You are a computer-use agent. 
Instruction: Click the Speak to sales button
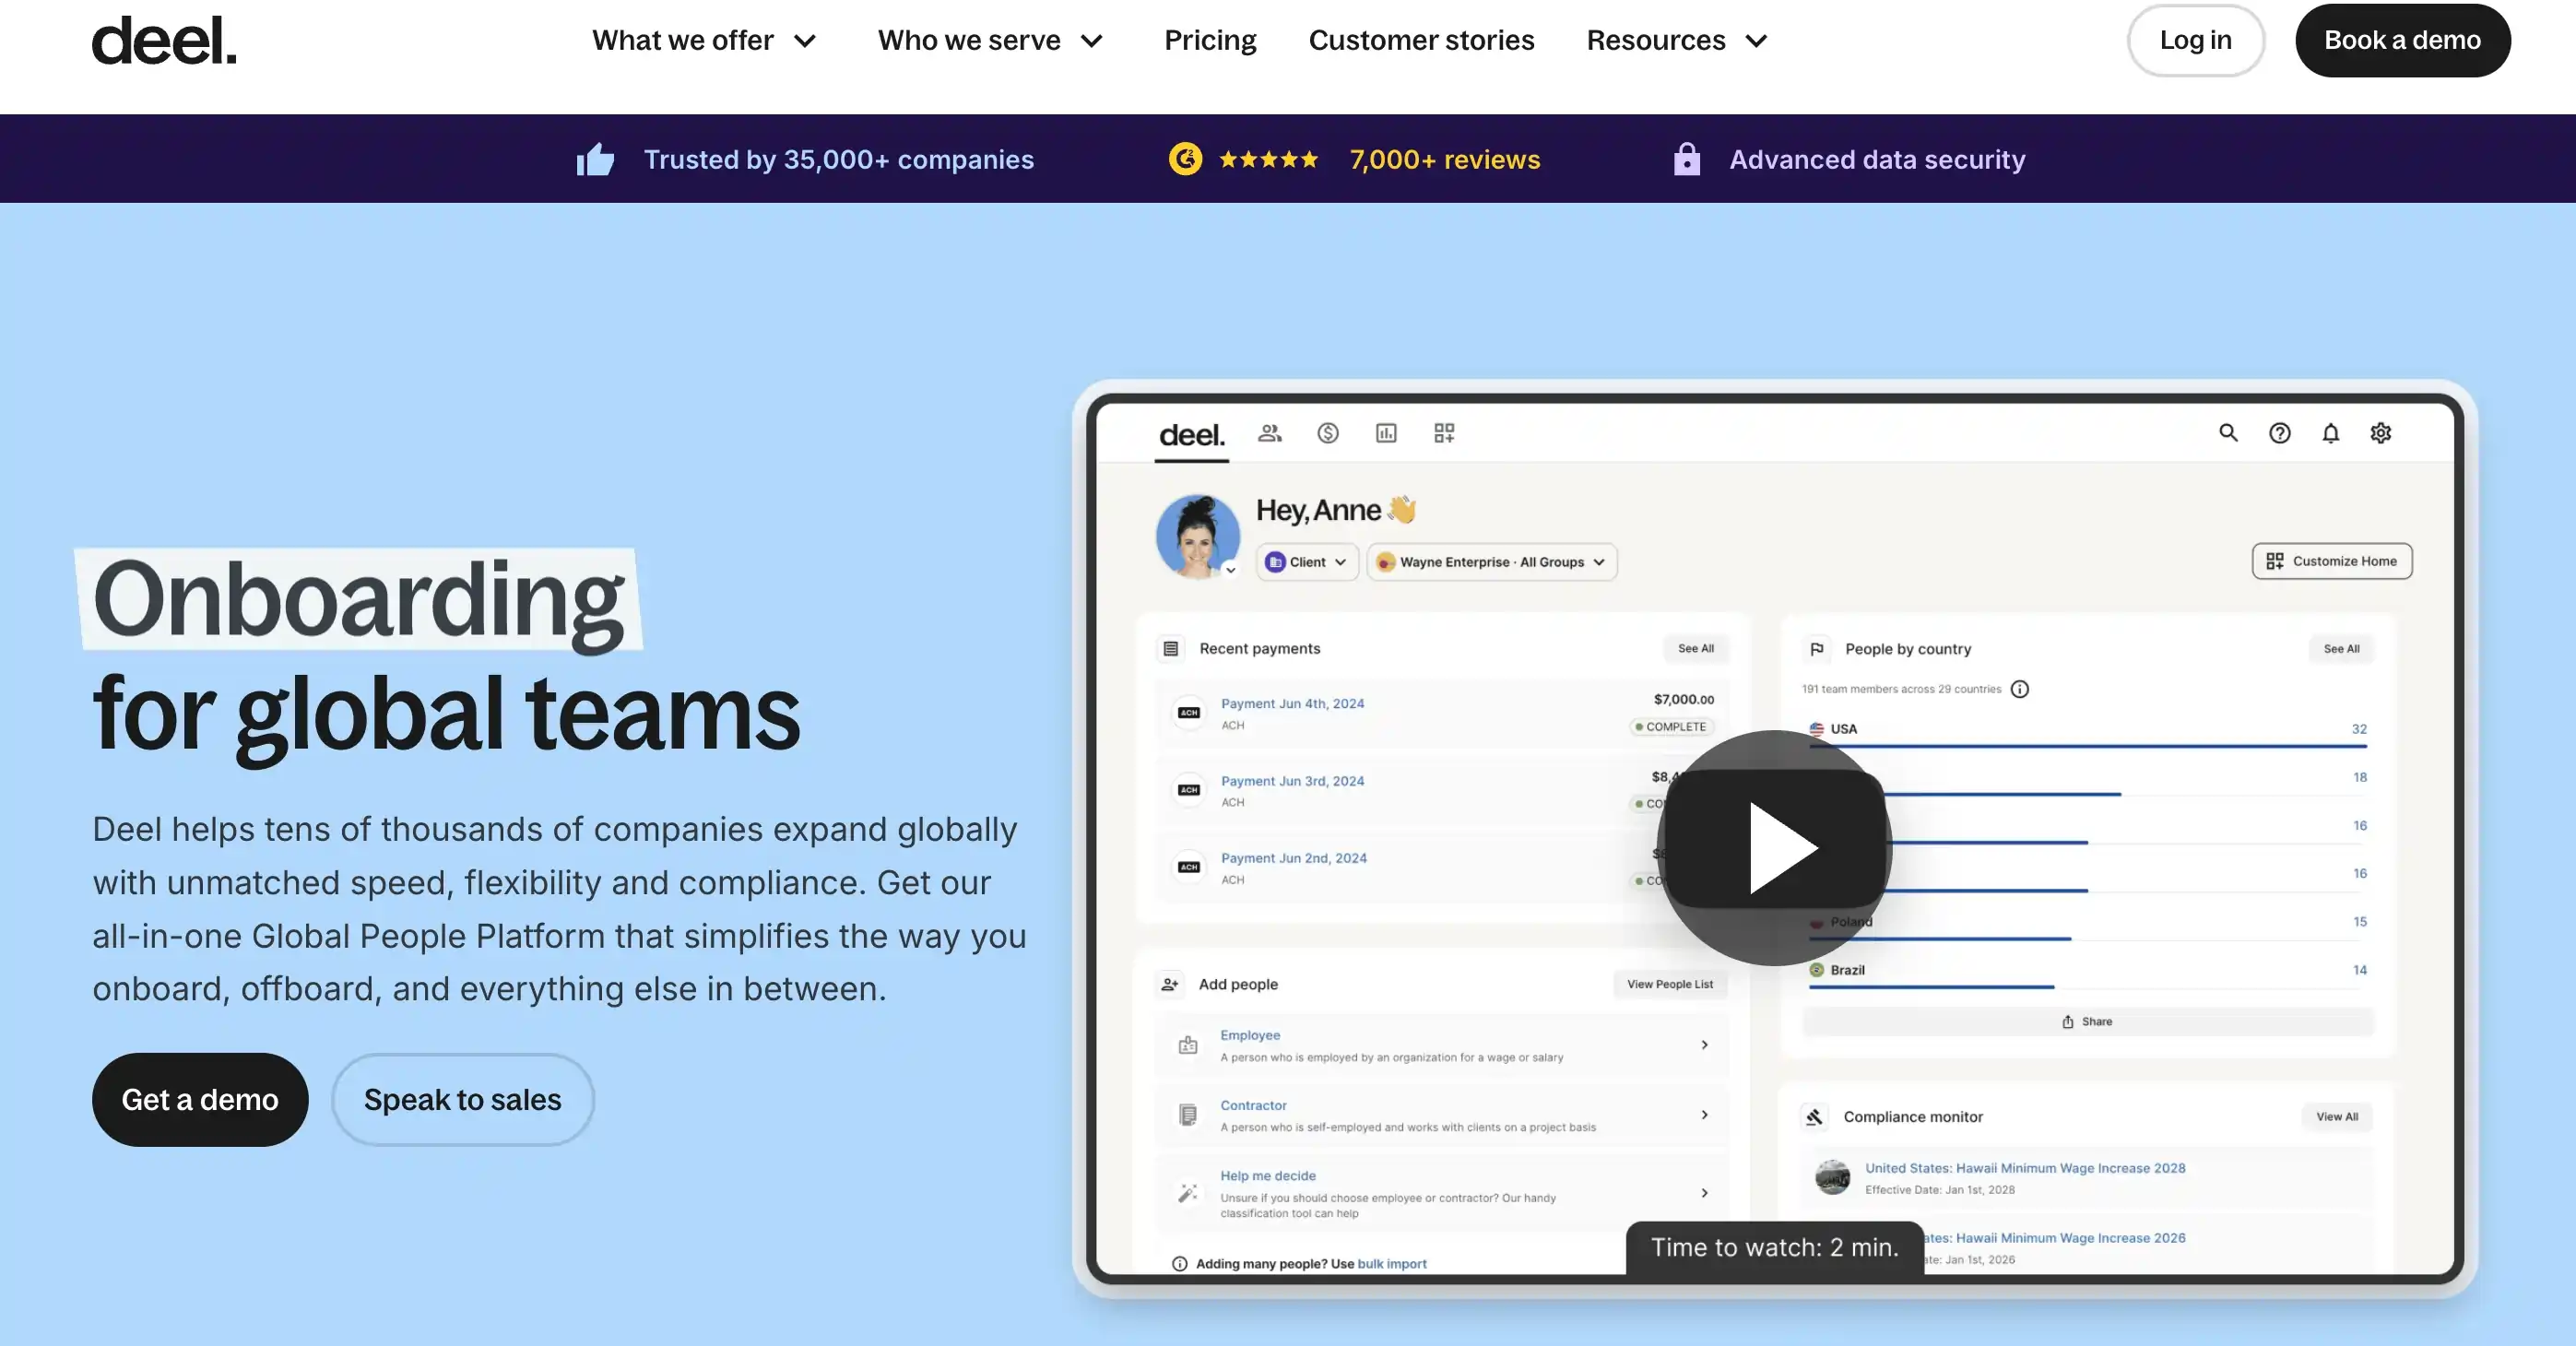[x=463, y=1100]
